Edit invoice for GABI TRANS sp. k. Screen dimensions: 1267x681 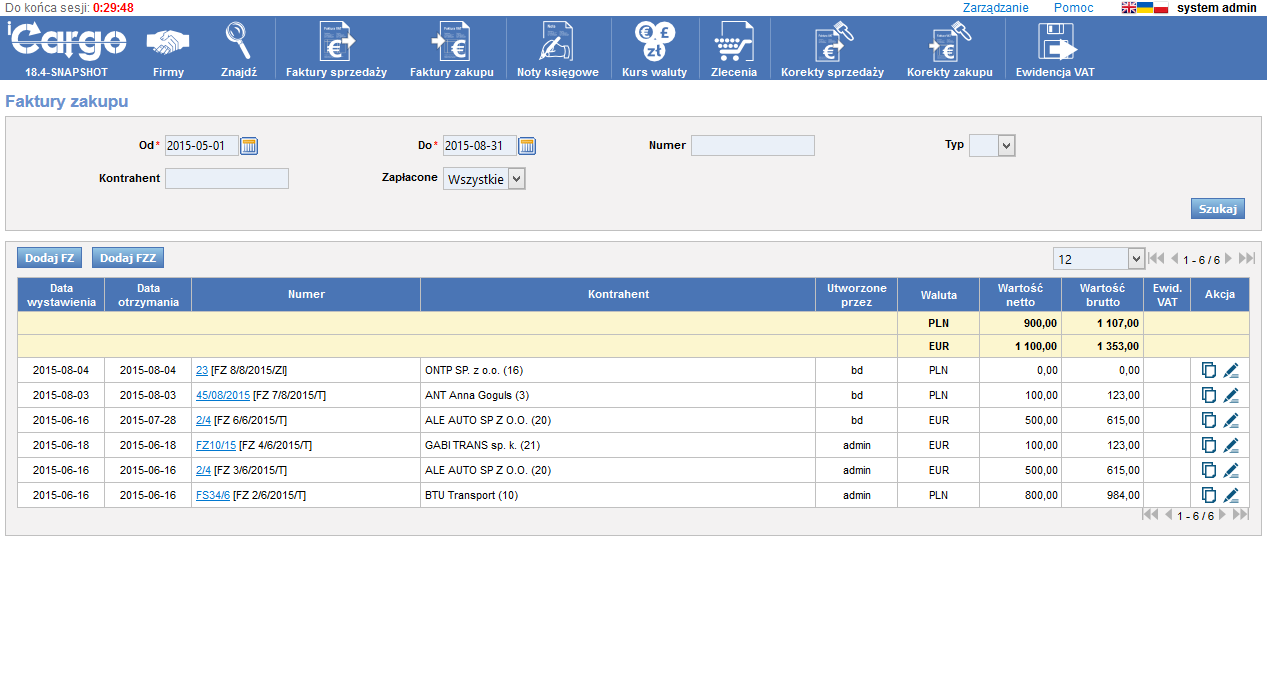pyautogui.click(x=1231, y=445)
